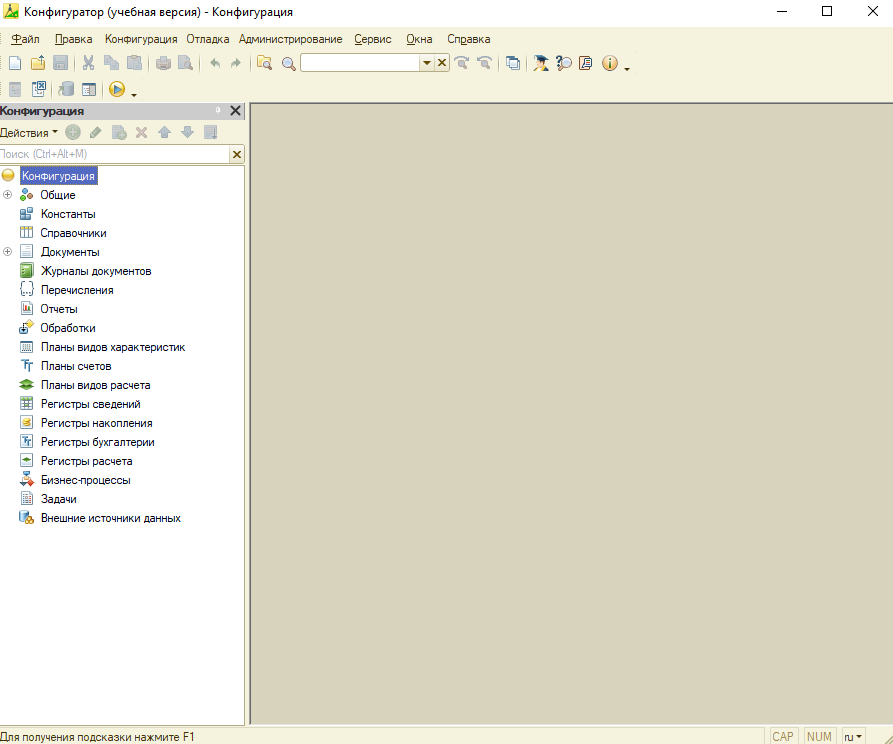
Task: Click the Edit pencil icon in the Конфигурация panel
Action: tap(96, 133)
